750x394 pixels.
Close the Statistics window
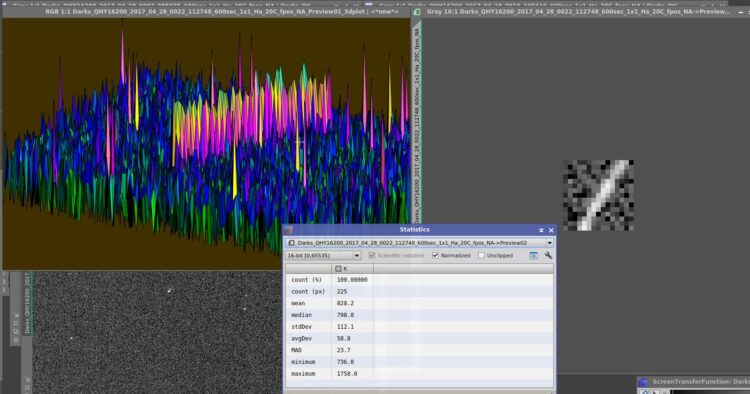click(551, 230)
